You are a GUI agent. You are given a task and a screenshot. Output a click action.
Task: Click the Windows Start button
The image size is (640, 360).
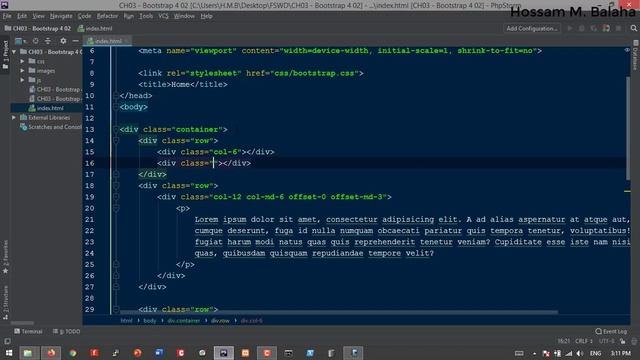9,353
